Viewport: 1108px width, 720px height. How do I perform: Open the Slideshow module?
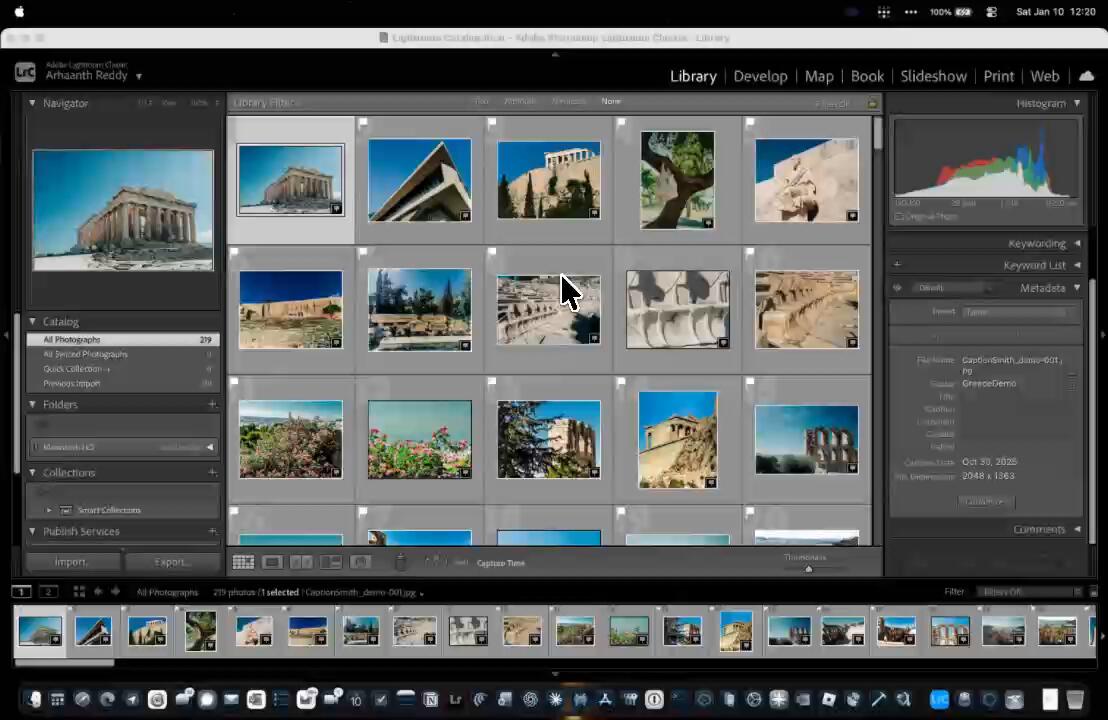(x=933, y=76)
